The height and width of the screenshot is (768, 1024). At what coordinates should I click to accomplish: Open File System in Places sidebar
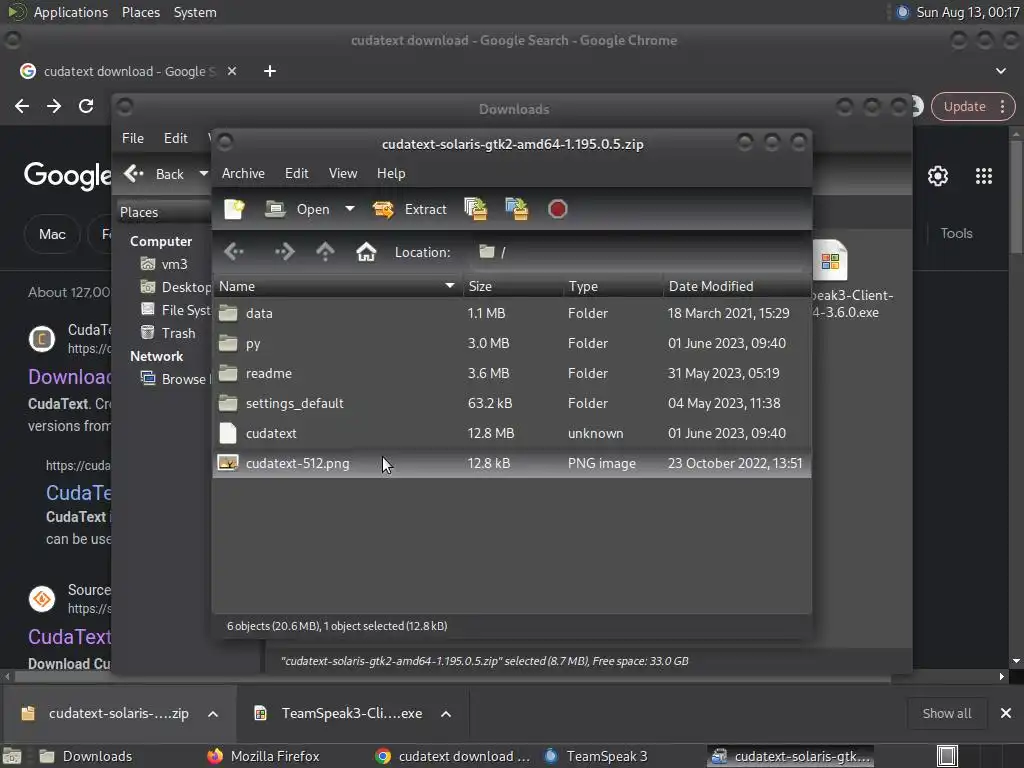click(175, 310)
